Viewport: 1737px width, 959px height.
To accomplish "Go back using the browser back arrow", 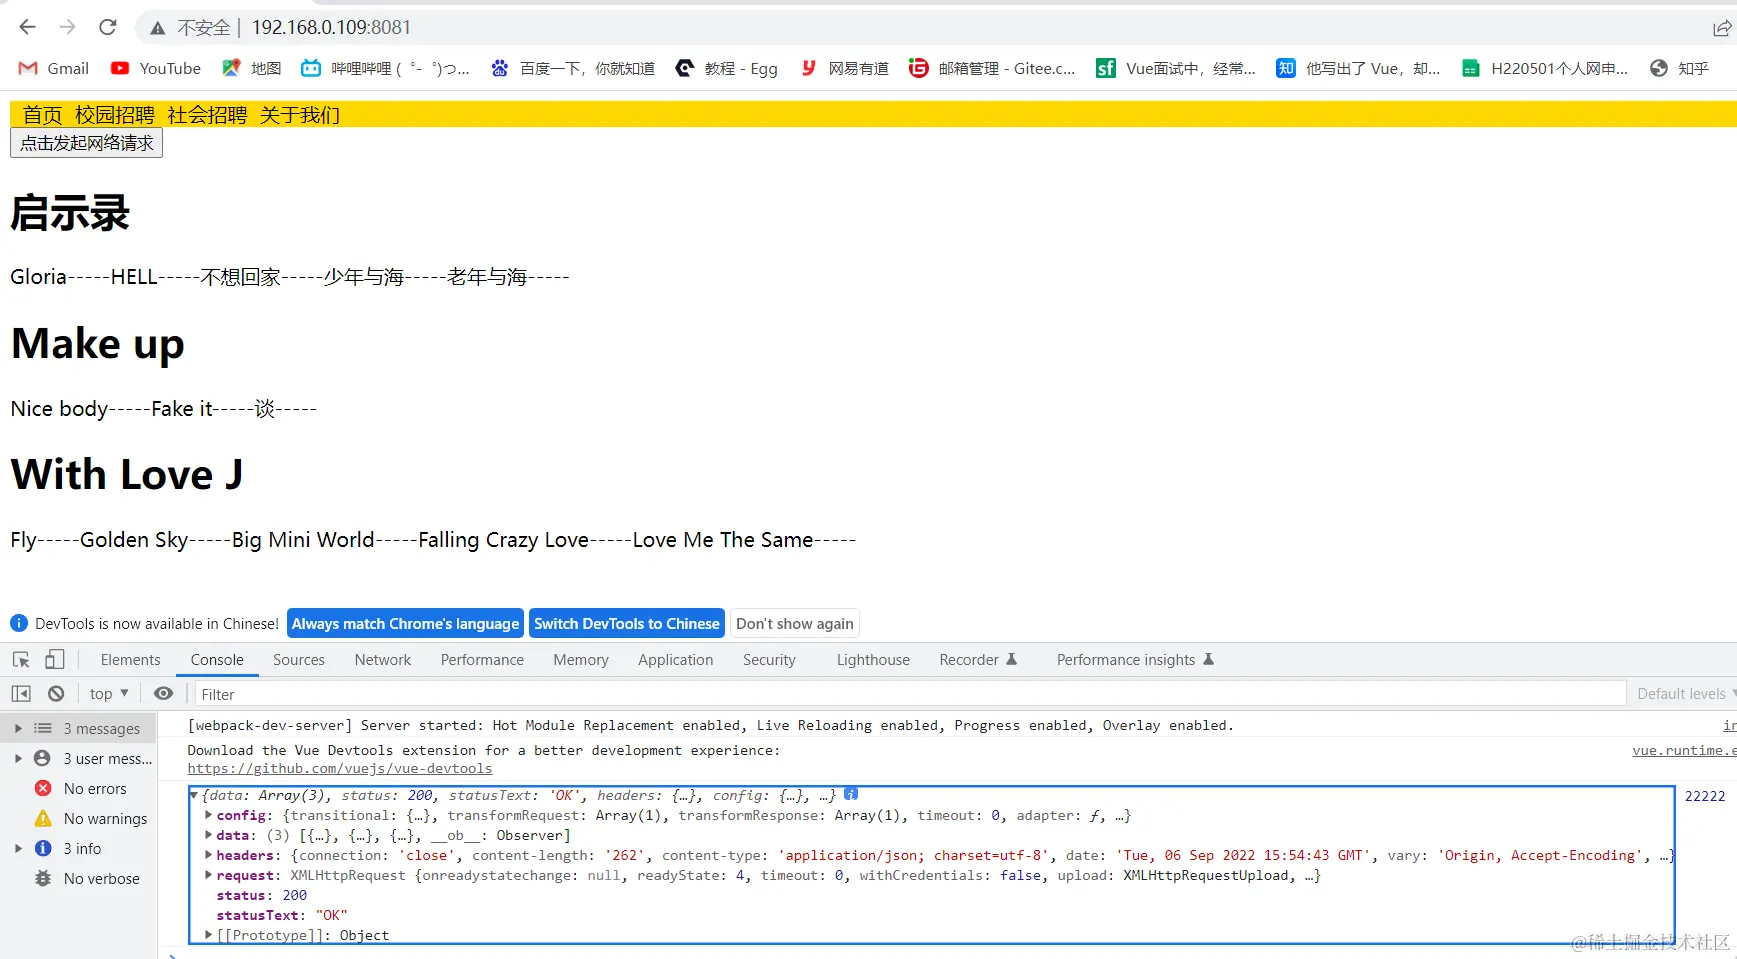I will pos(28,27).
